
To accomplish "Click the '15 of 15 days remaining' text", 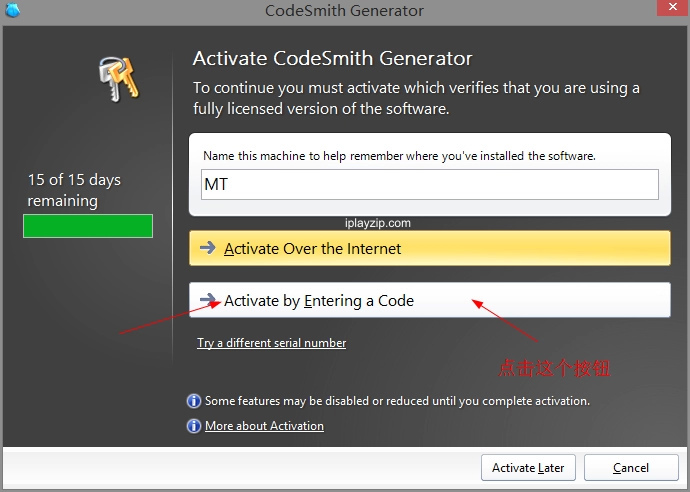I will [74, 190].
